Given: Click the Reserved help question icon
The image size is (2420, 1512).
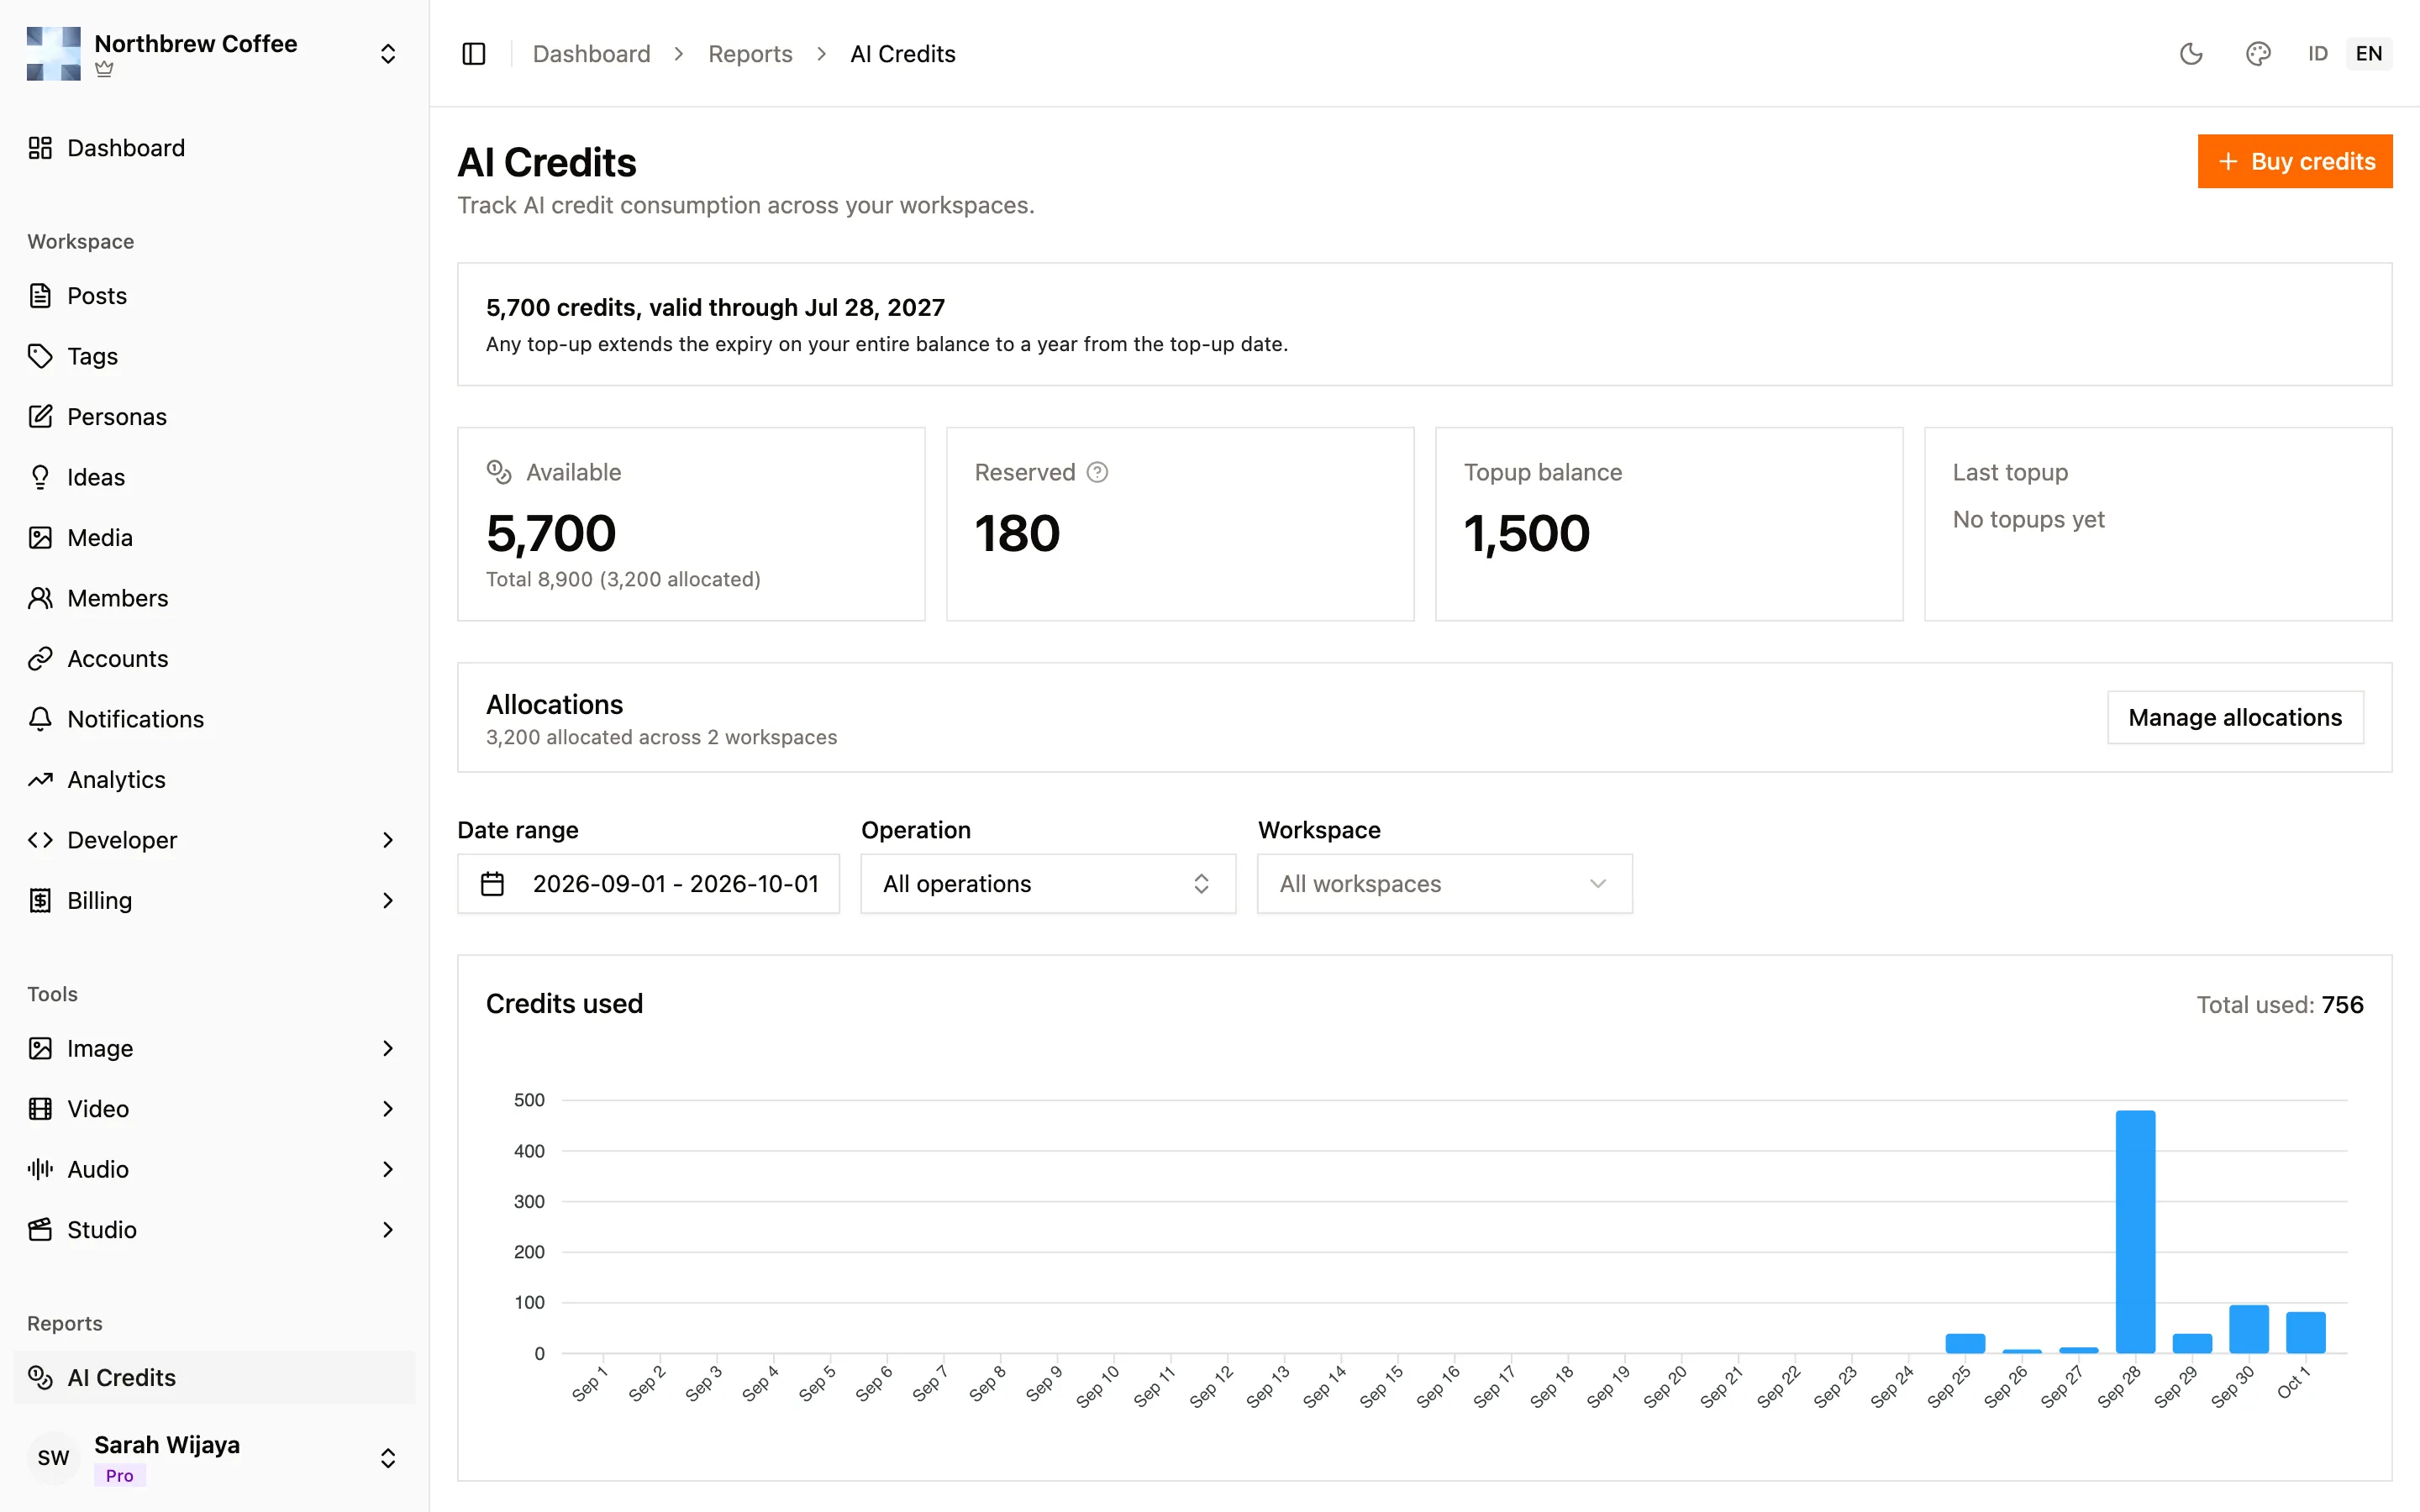Looking at the screenshot, I should coord(1097,472).
